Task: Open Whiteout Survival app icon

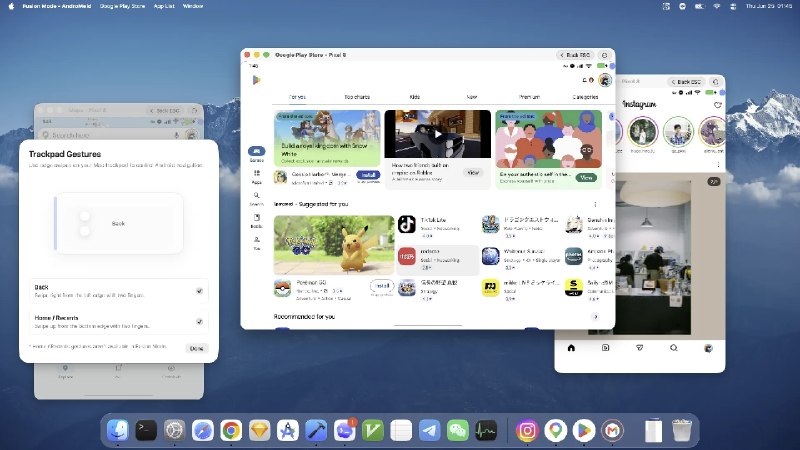Action: [x=490, y=256]
